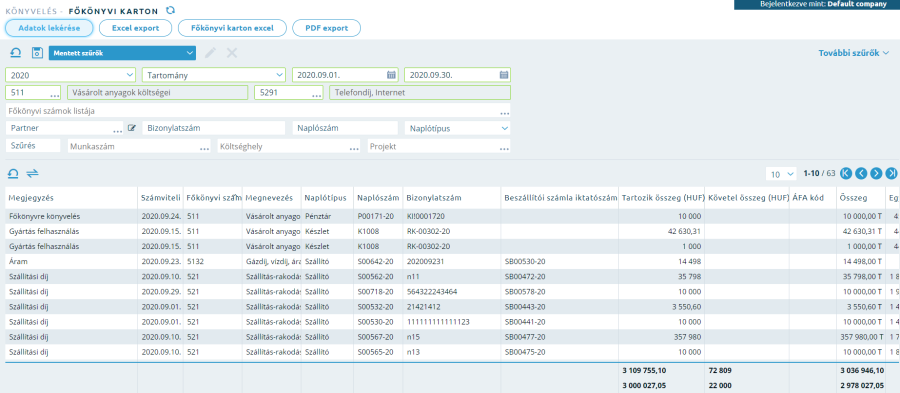900x393 pixels.
Task: Go to the last page of results
Action: coord(891,173)
